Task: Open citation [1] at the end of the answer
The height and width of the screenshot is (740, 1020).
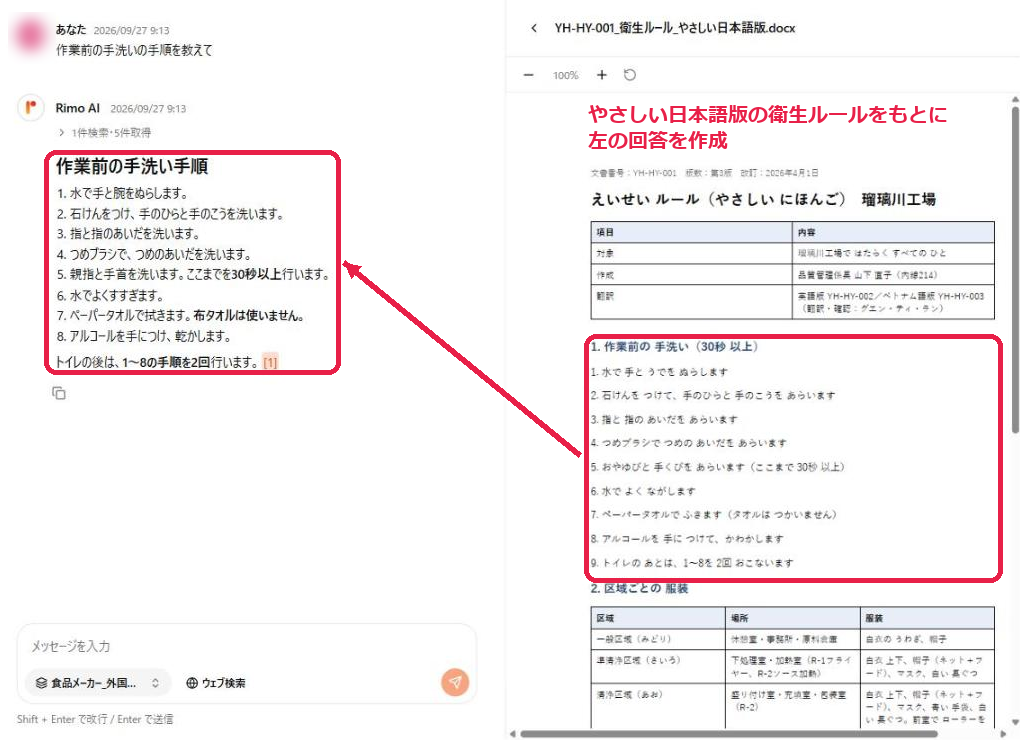Action: coord(270,362)
